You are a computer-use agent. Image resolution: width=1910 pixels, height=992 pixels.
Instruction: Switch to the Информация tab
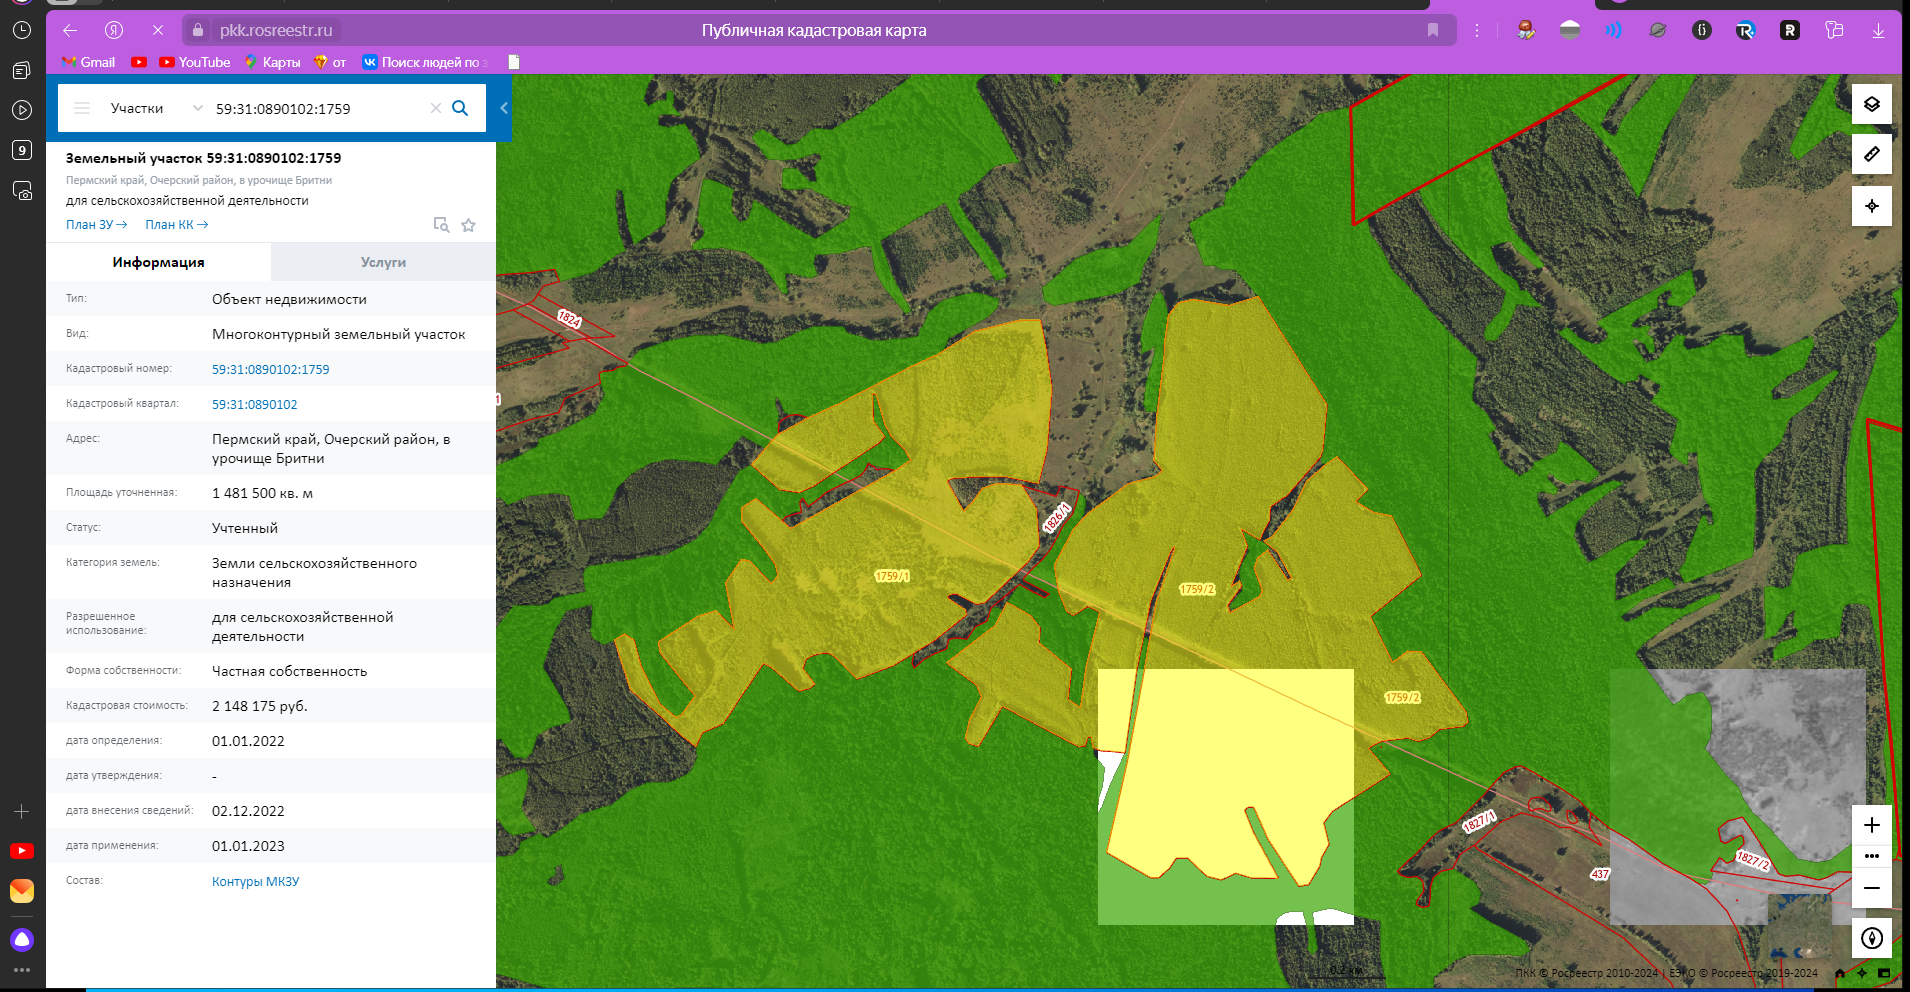(x=158, y=262)
